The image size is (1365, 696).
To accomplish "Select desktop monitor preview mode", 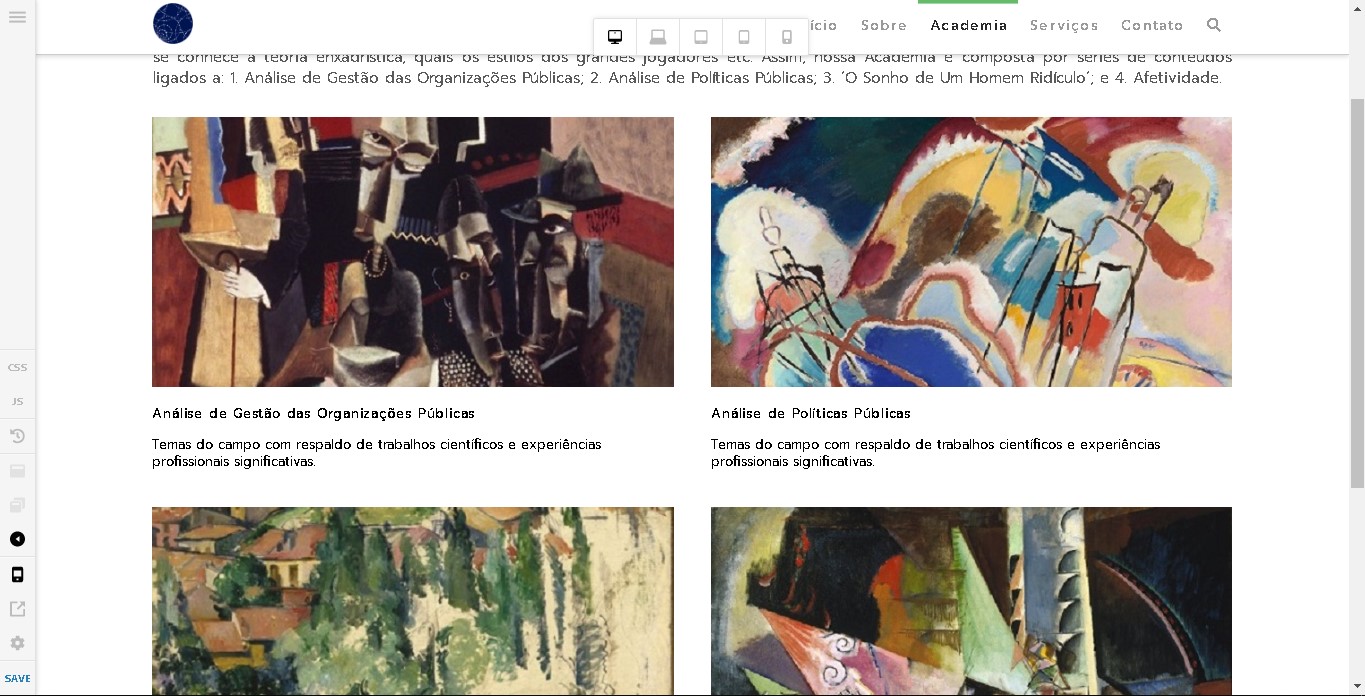I will click(x=615, y=37).
